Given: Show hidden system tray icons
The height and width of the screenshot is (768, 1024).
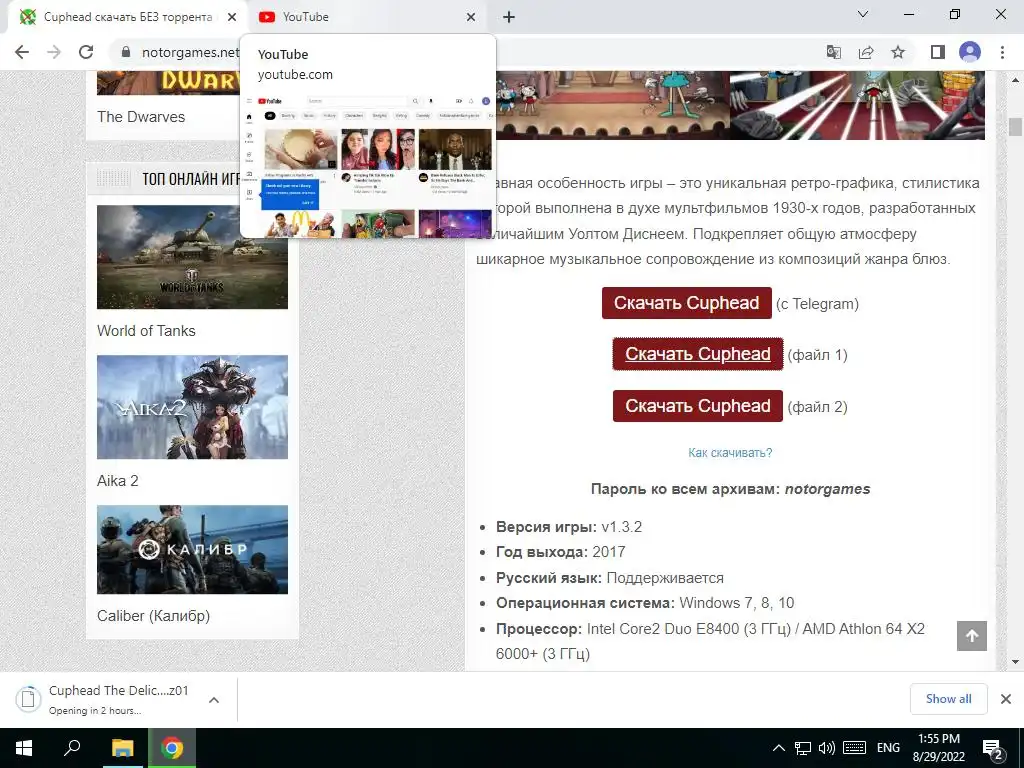Looking at the screenshot, I should [x=778, y=748].
